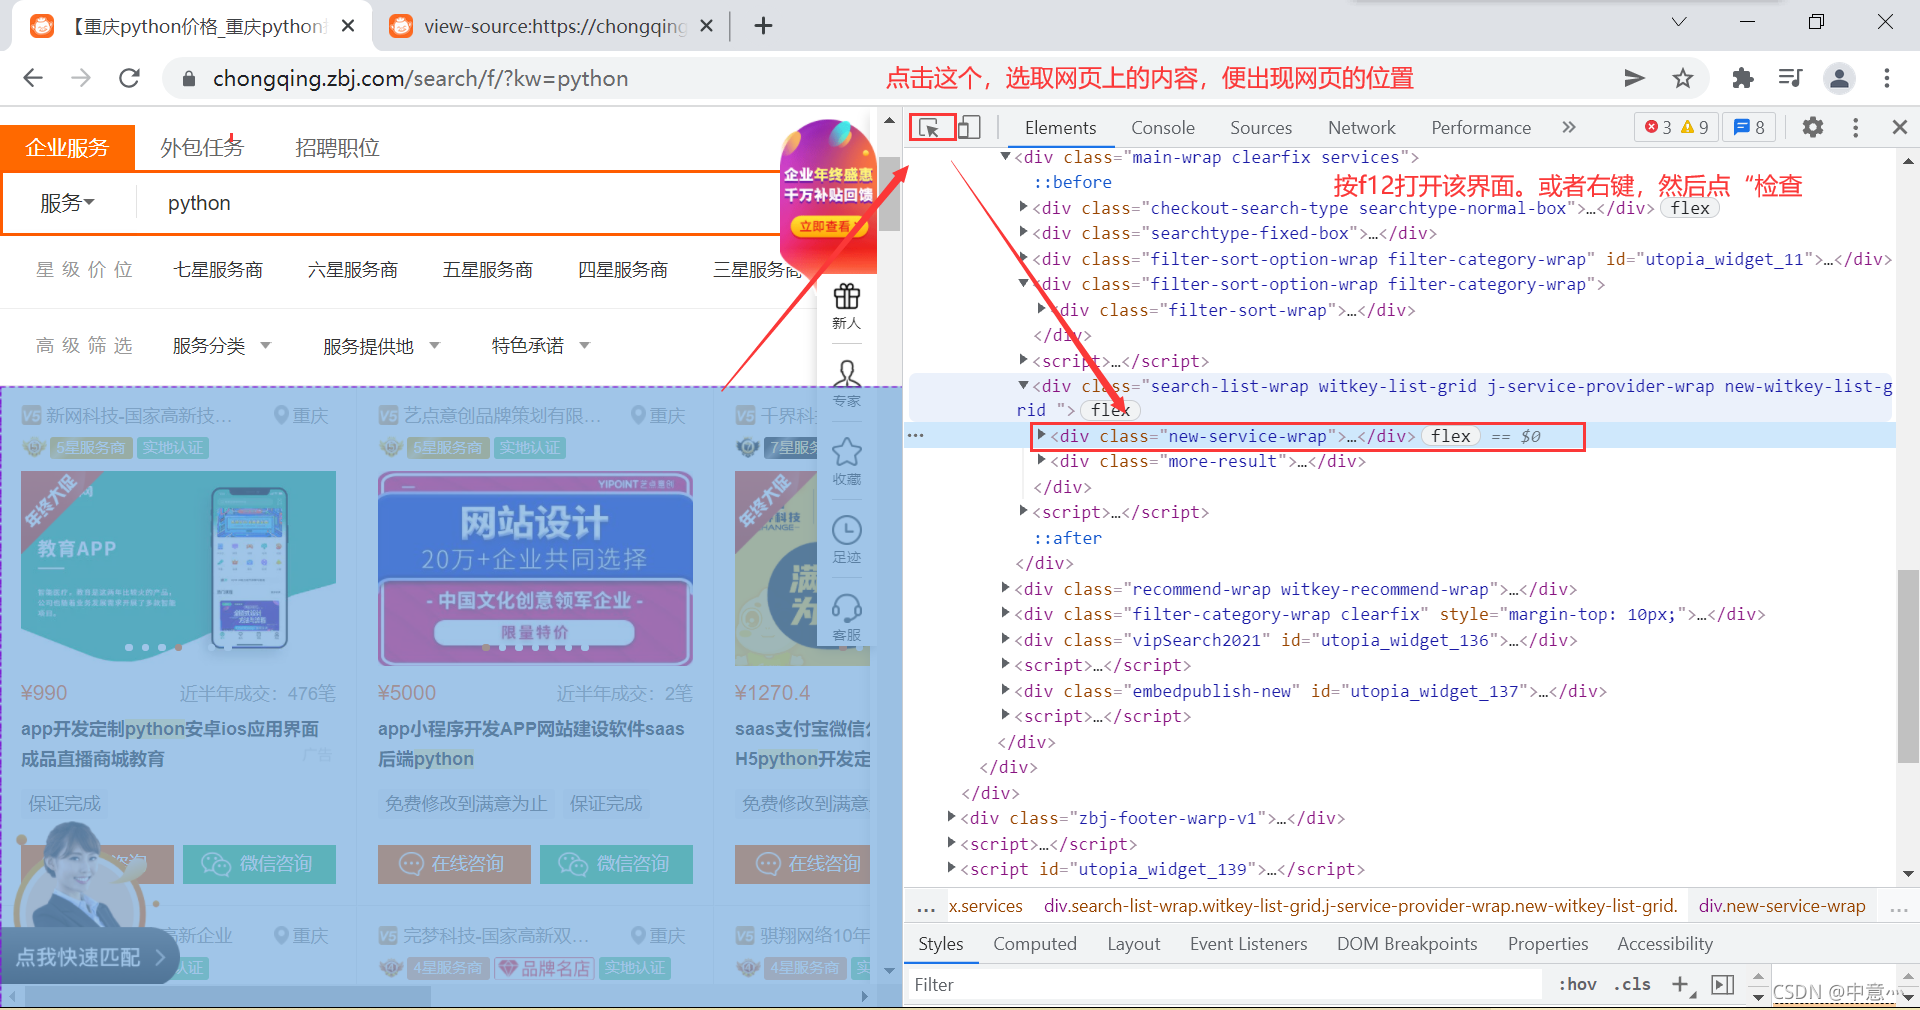
Task: Reload the current page
Action: click(x=129, y=78)
